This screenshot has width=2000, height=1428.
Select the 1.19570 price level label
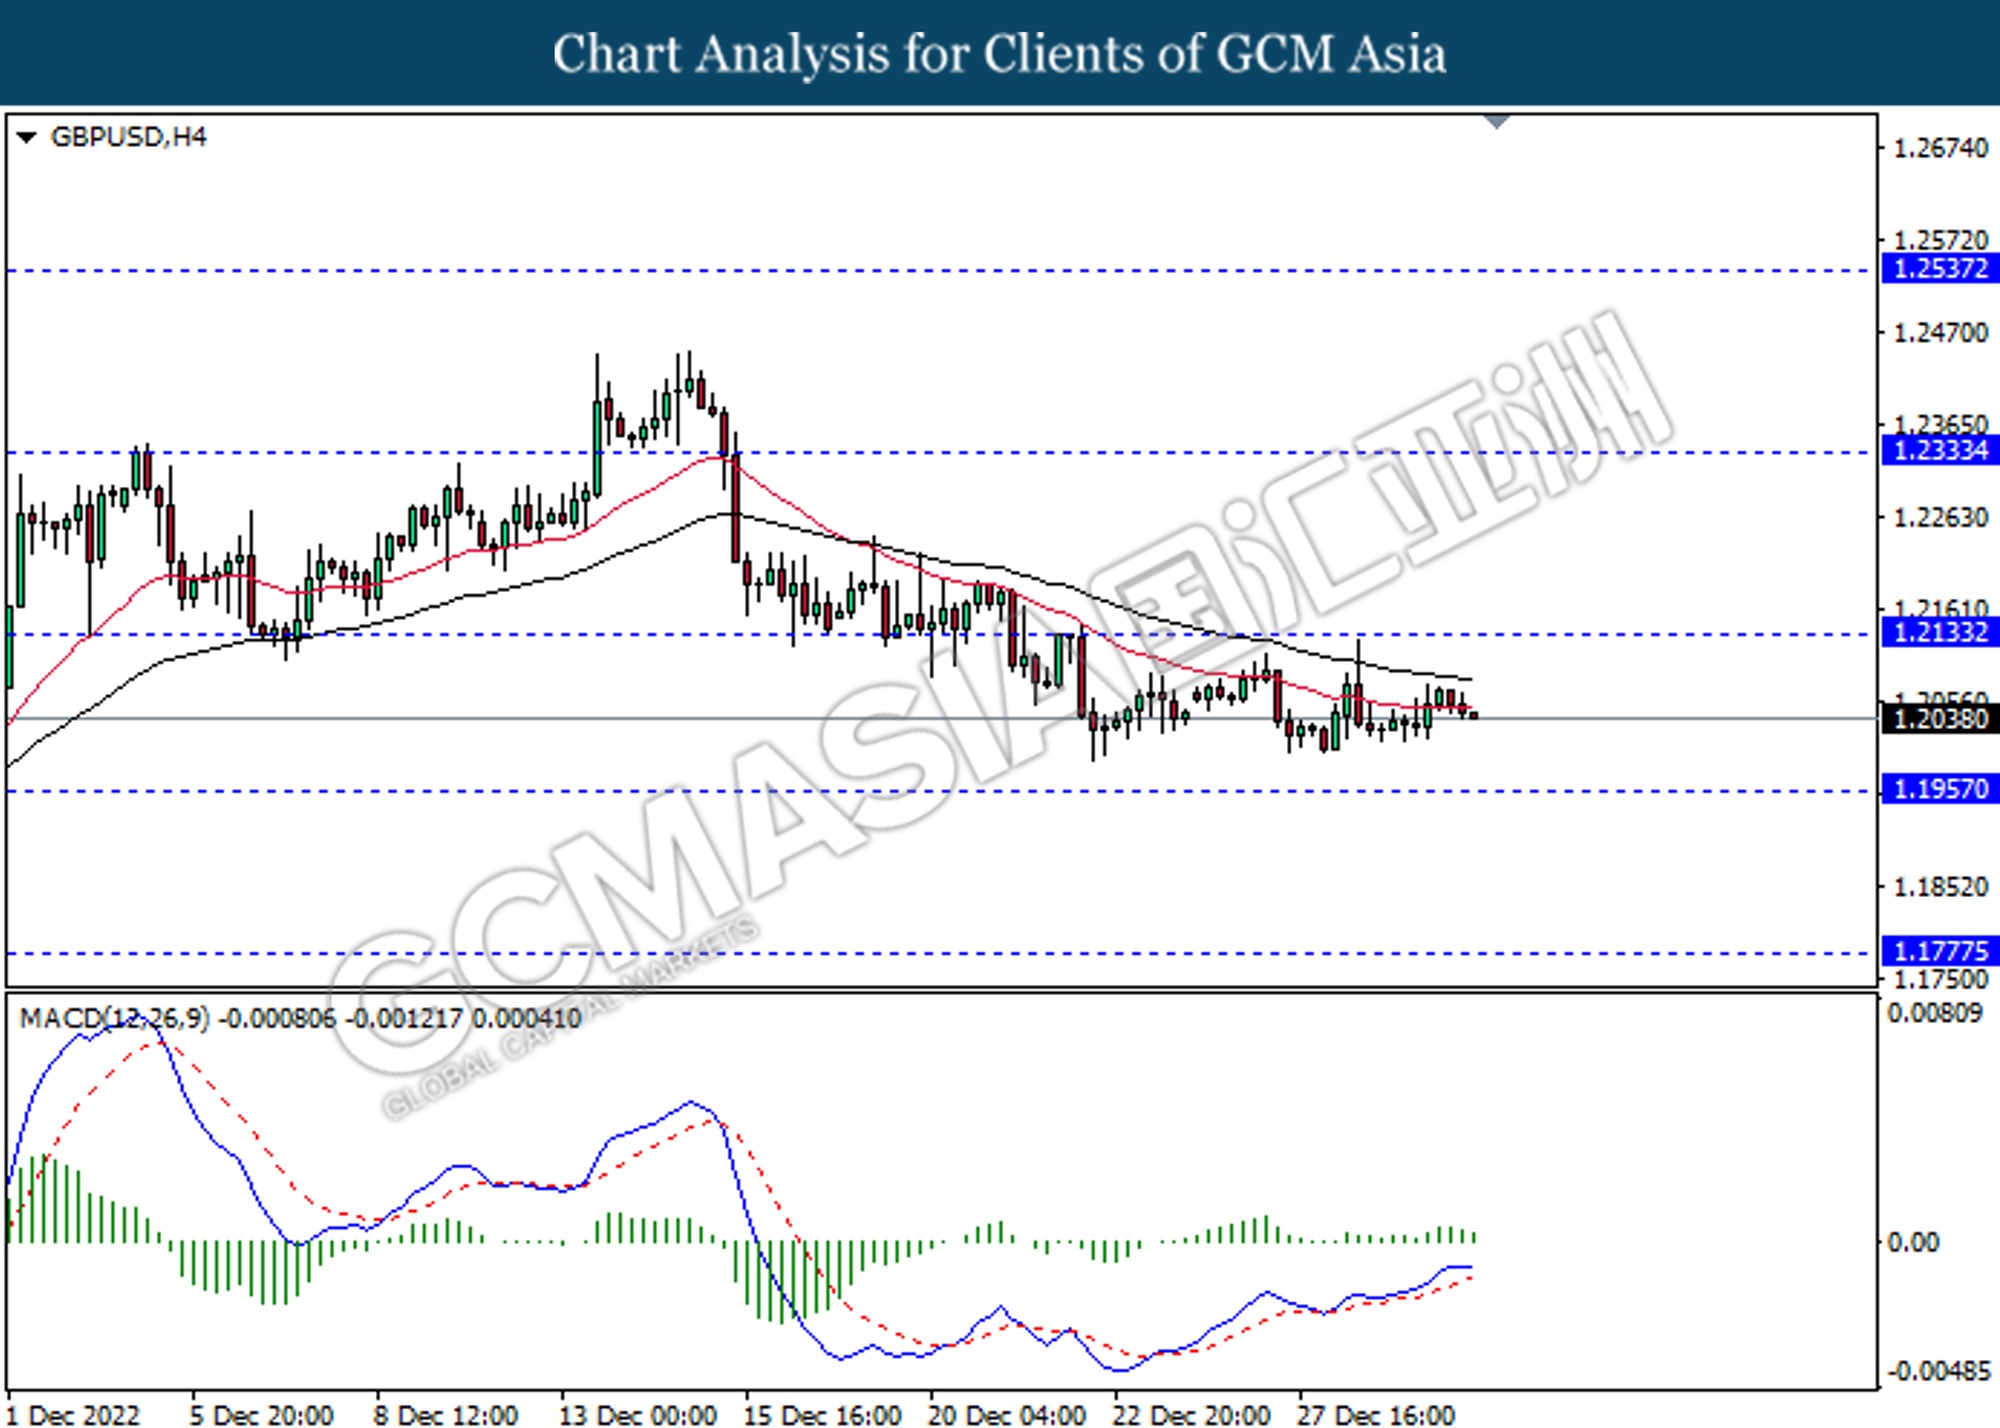[x=1940, y=790]
